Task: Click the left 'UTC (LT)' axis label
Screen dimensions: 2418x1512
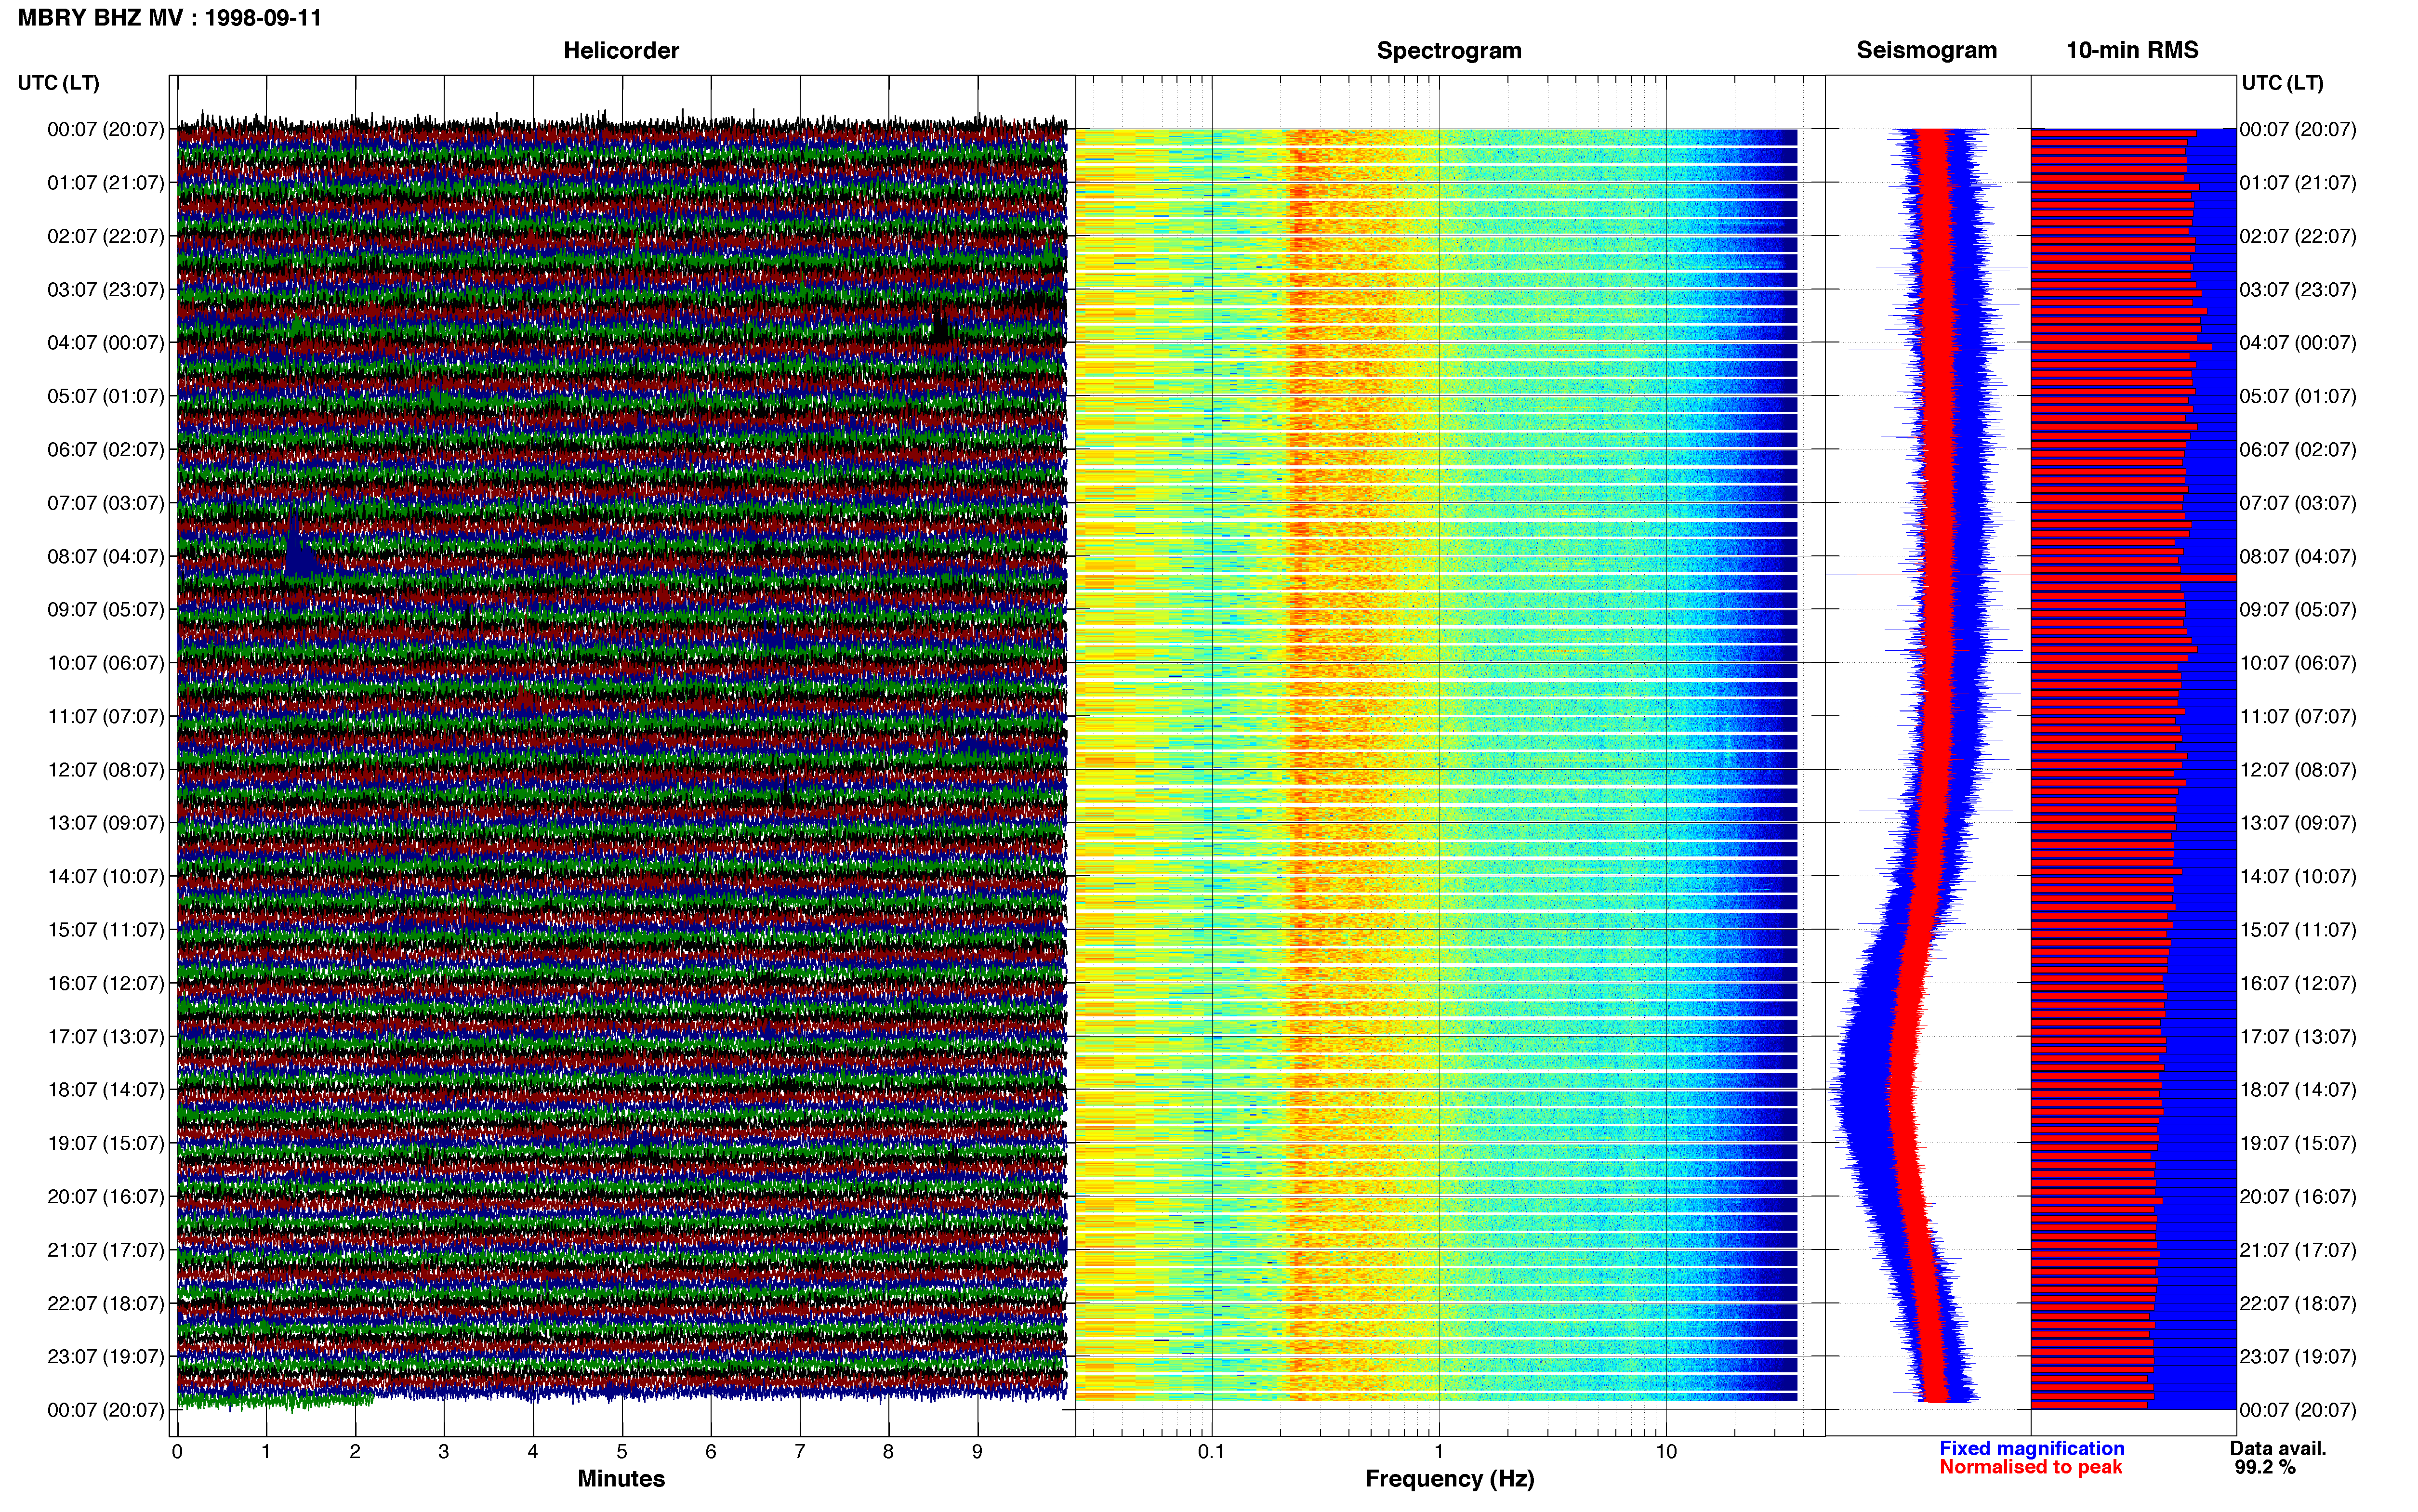Action: click(59, 83)
